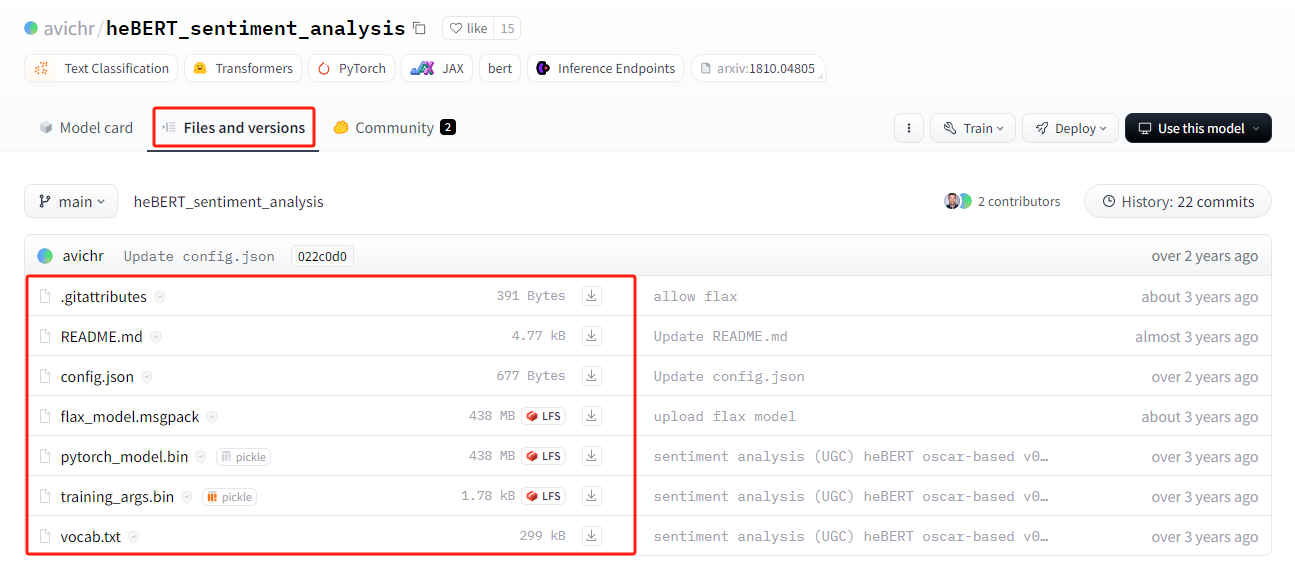The height and width of the screenshot is (581, 1295).
Task: Download README.md with its download icon
Action: click(592, 336)
